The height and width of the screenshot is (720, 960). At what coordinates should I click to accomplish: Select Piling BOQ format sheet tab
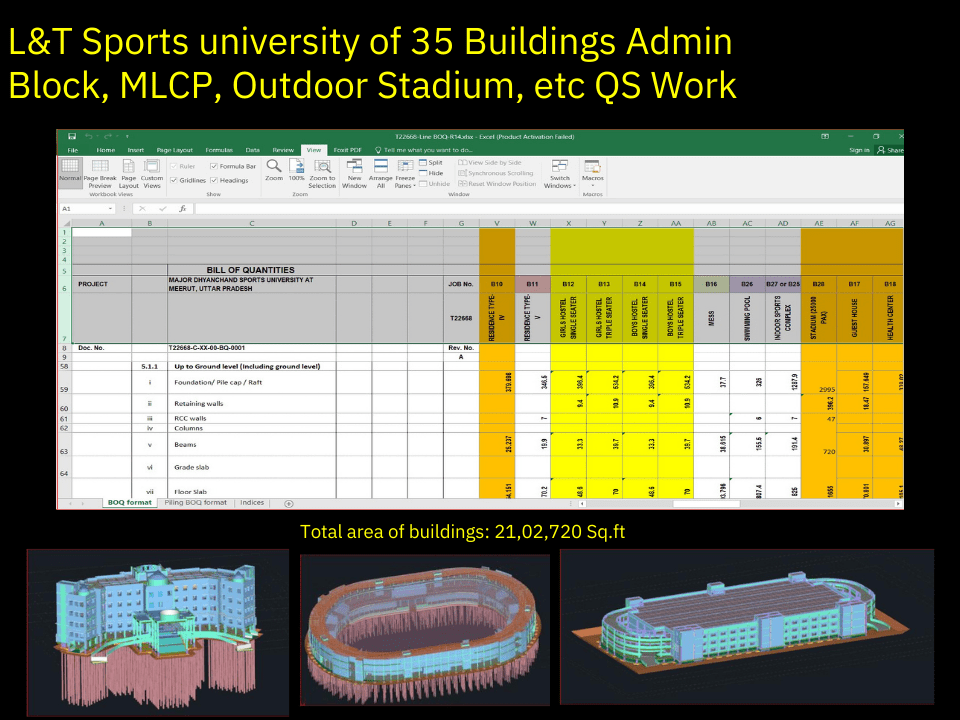click(195, 503)
